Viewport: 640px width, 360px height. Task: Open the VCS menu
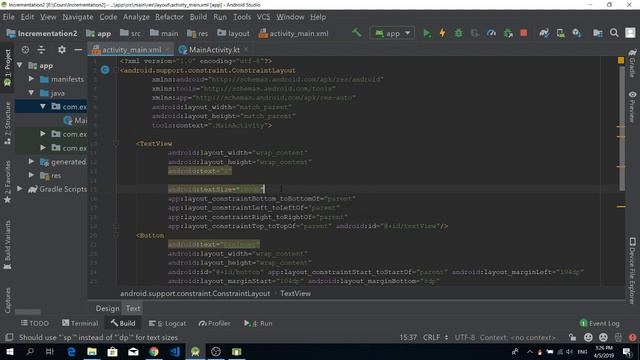263,17
